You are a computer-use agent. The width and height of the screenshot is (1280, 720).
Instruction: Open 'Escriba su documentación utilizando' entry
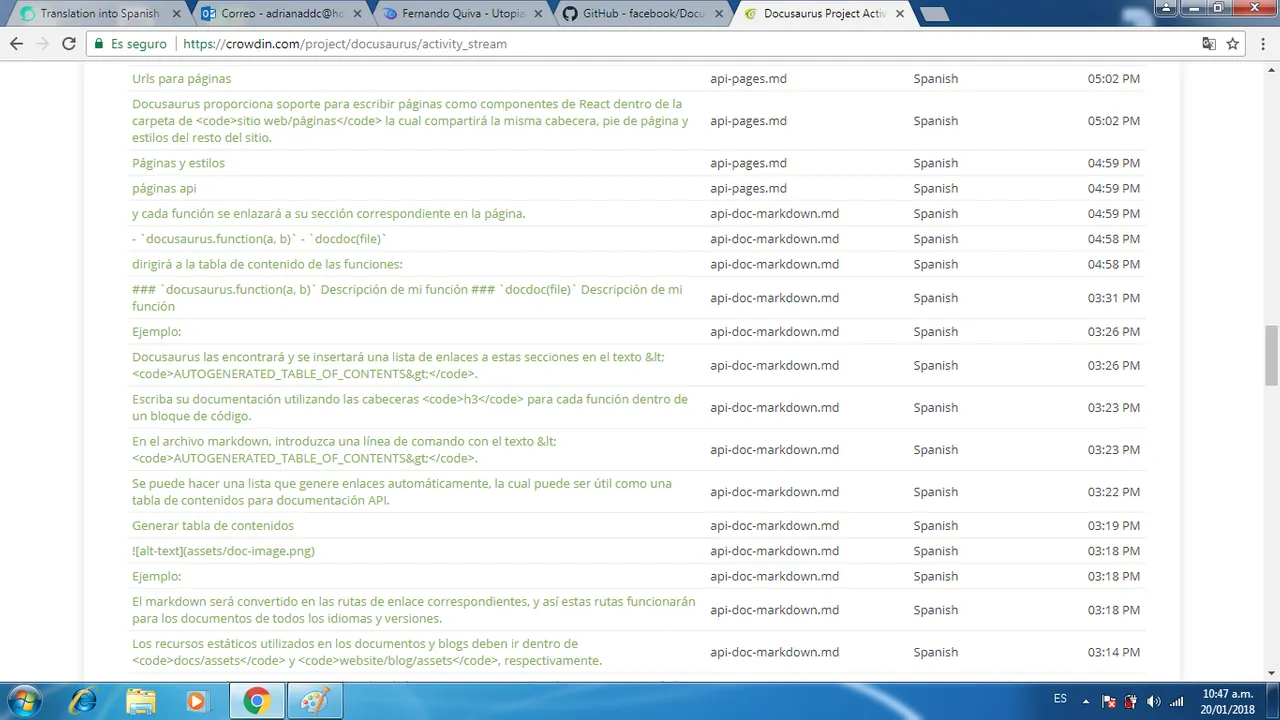(410, 407)
